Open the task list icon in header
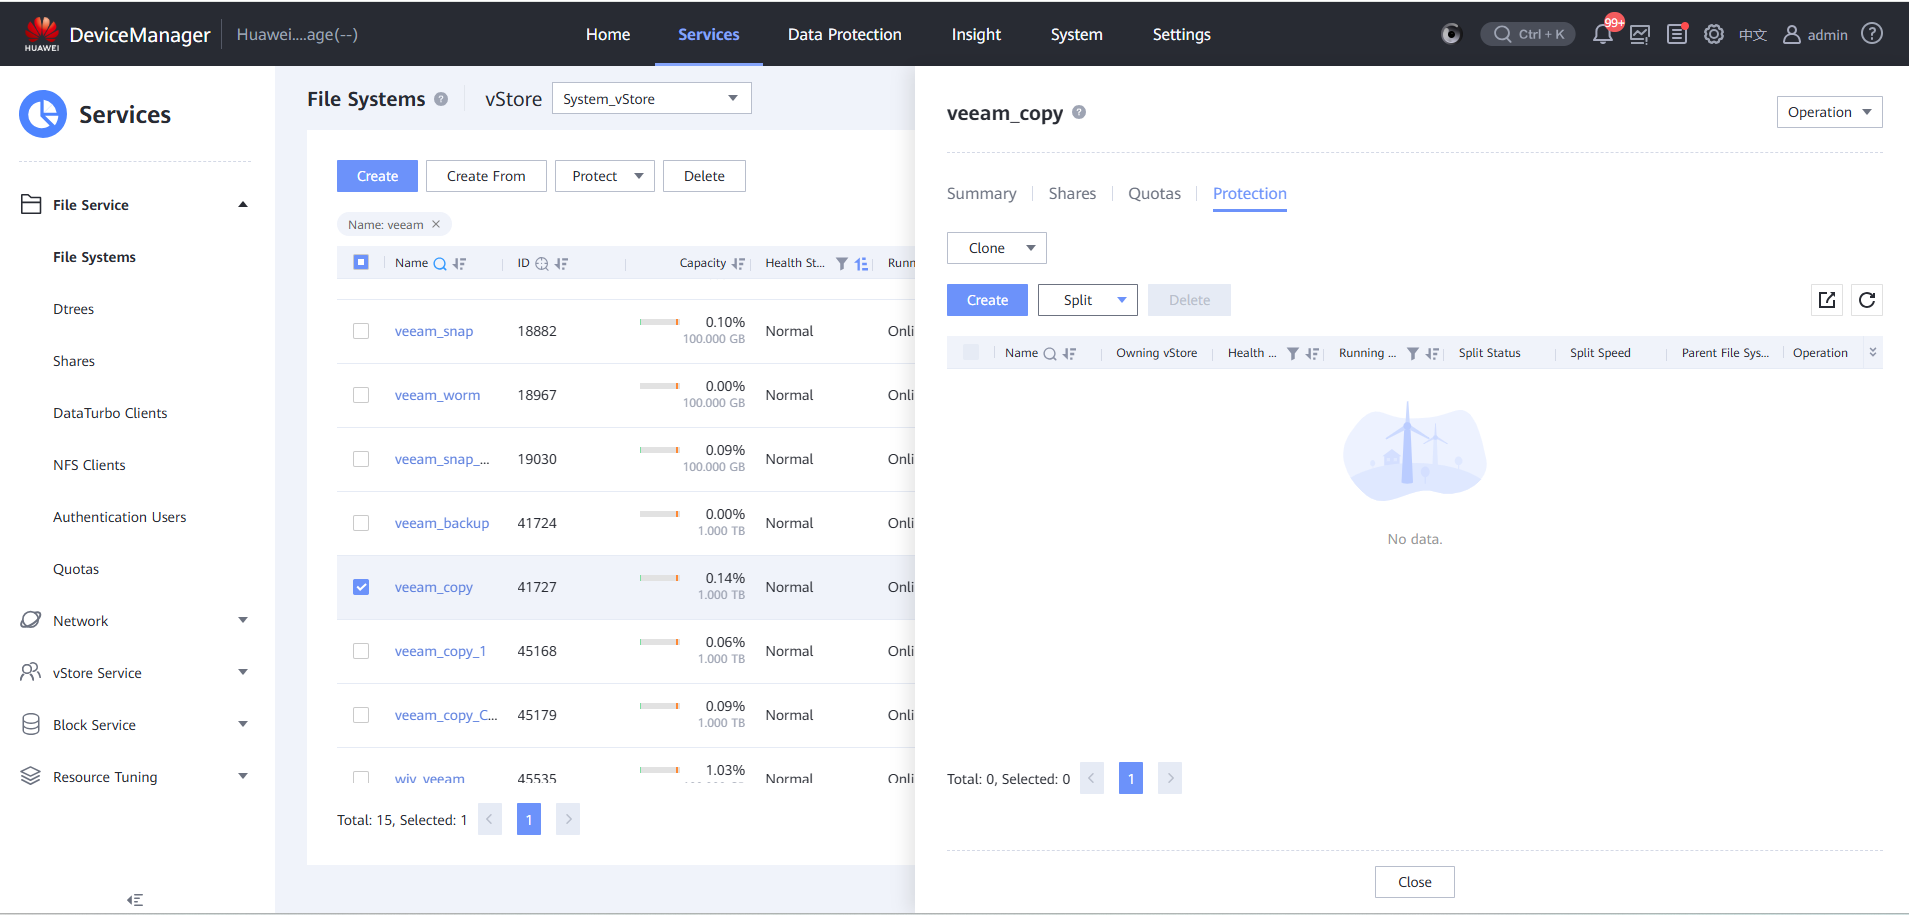The height and width of the screenshot is (915, 1909). click(1677, 35)
